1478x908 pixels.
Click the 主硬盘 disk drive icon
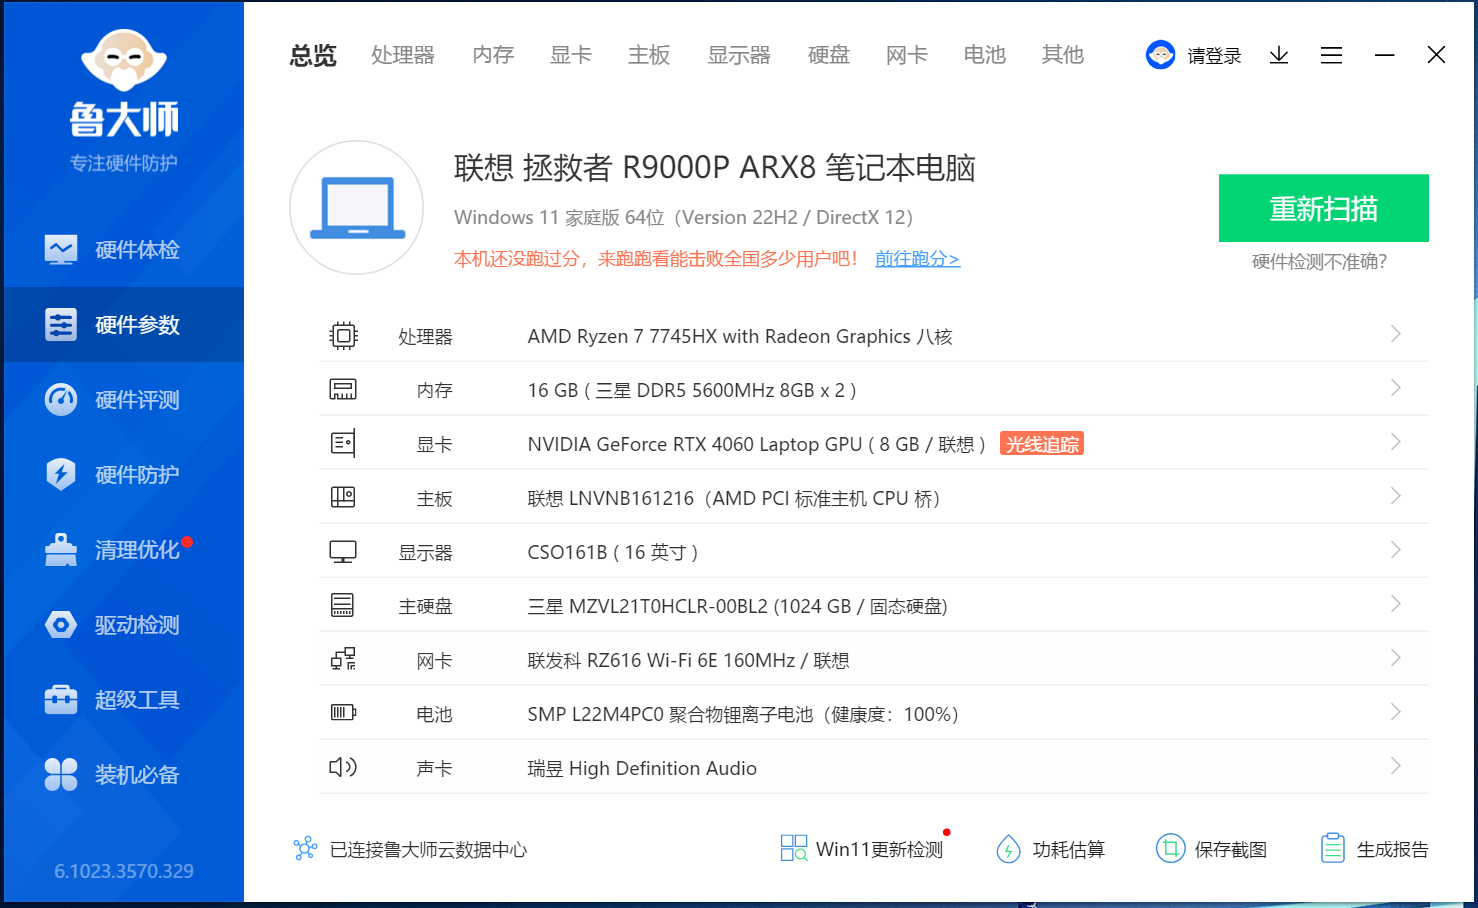(x=342, y=605)
